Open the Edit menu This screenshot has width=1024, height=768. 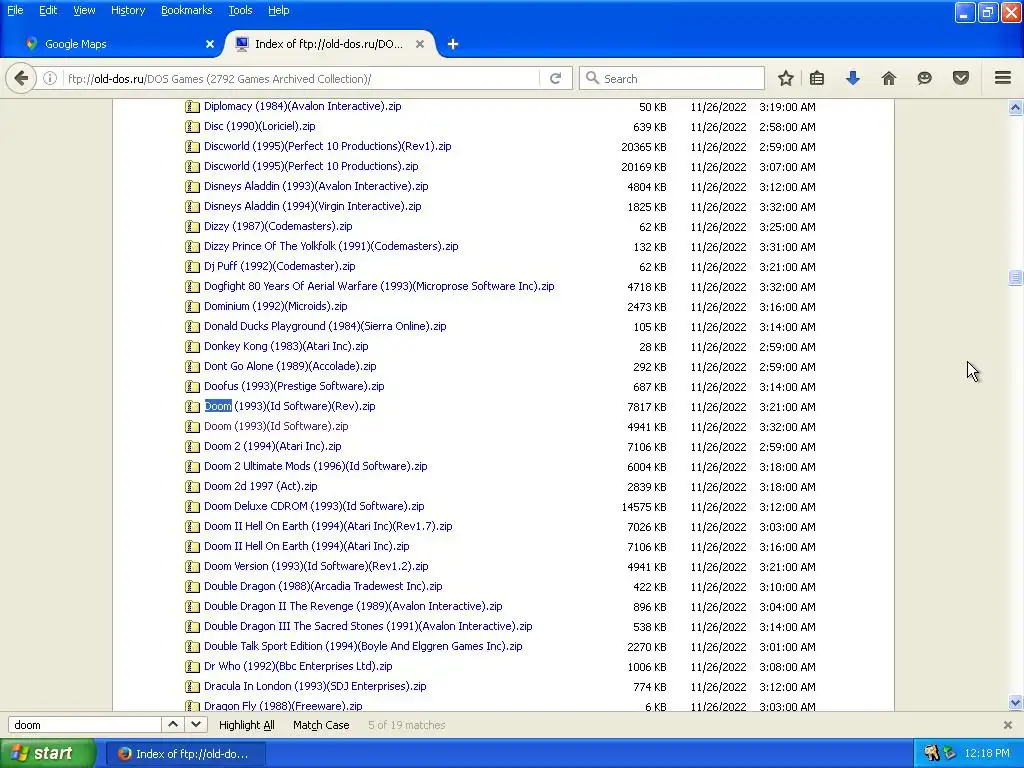coord(48,10)
